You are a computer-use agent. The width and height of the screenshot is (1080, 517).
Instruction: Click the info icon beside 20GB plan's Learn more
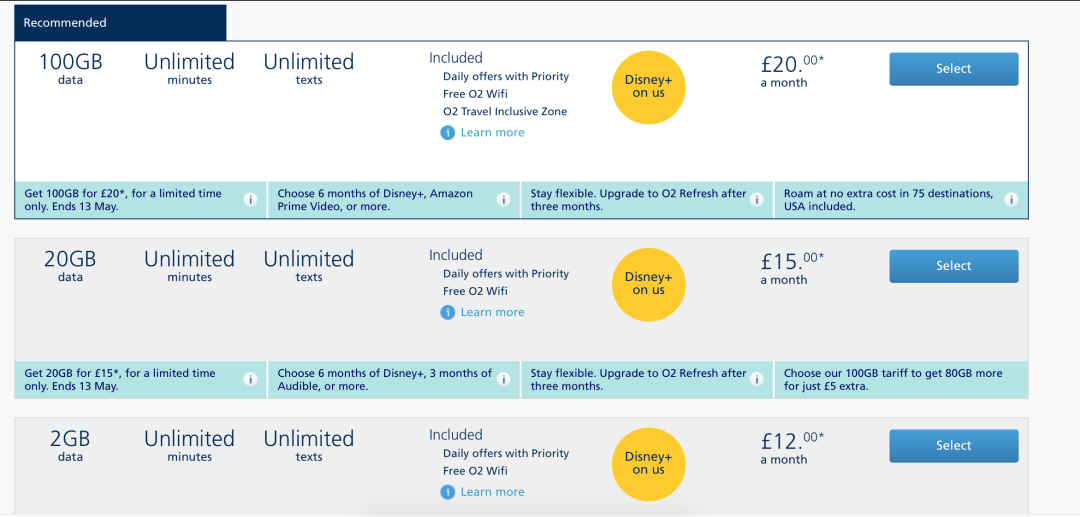pyautogui.click(x=448, y=312)
